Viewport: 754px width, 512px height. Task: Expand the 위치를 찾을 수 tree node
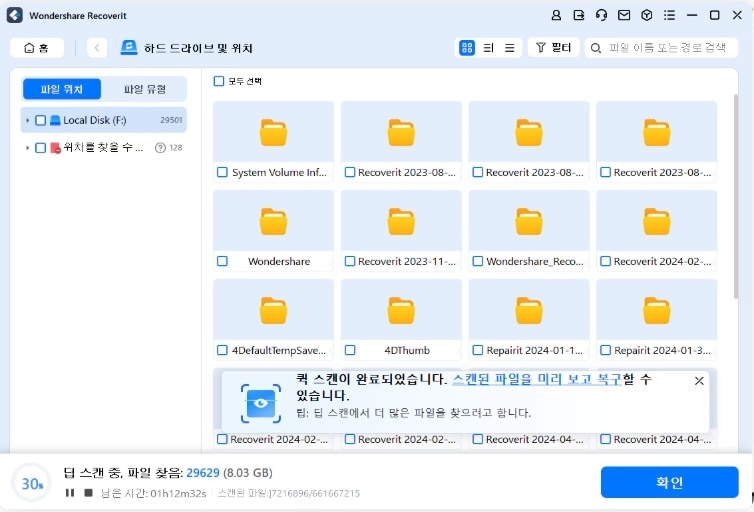pyautogui.click(x=27, y=148)
